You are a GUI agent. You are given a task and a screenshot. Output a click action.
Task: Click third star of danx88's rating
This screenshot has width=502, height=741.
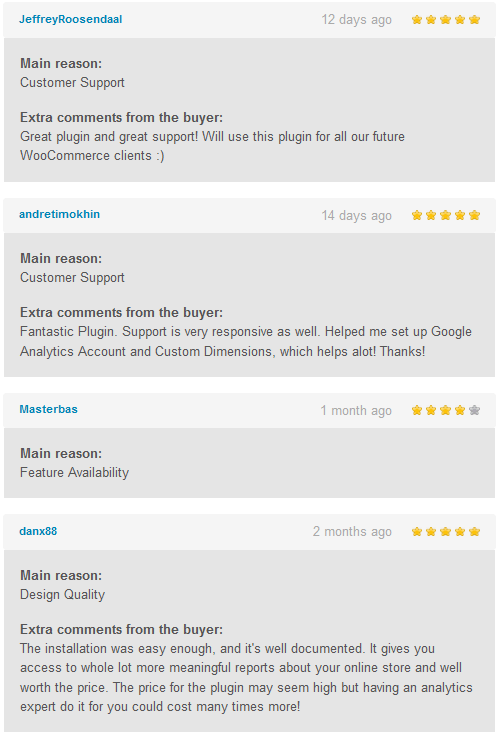pyautogui.click(x=445, y=532)
